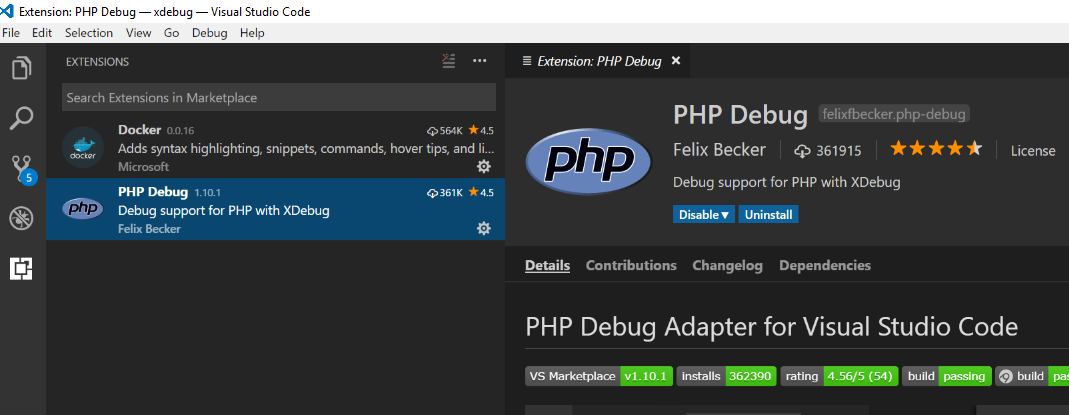Click PHP Debug extension gear icon
The width and height of the screenshot is (1069, 415).
(484, 228)
